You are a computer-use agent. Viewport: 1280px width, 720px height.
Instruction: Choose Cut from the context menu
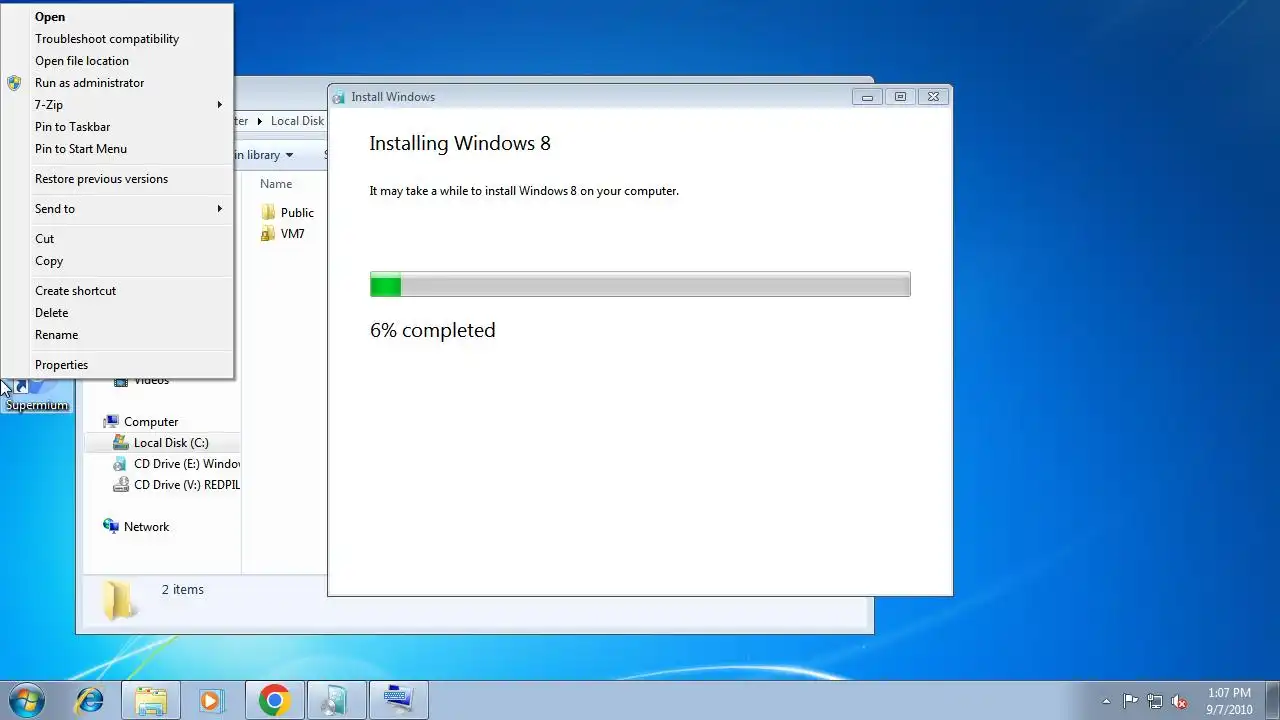click(x=118, y=239)
